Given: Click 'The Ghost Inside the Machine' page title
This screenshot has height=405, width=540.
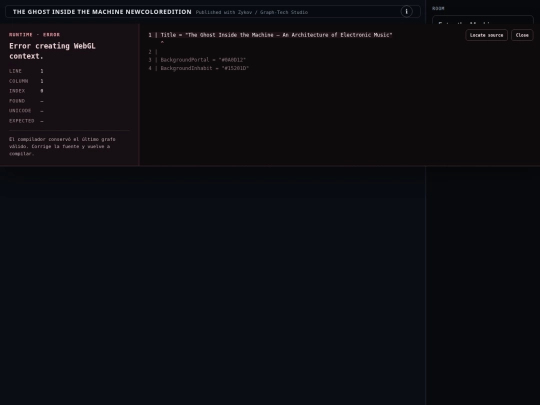Looking at the screenshot, I should pos(102,12).
